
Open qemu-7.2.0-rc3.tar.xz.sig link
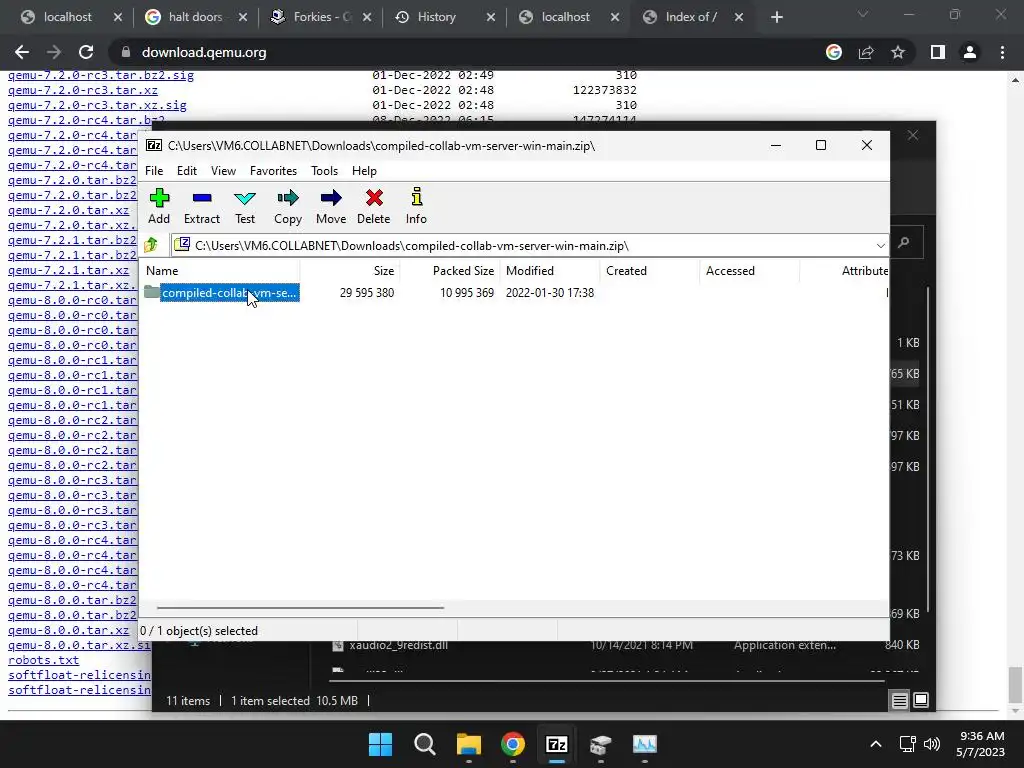click(x=97, y=105)
